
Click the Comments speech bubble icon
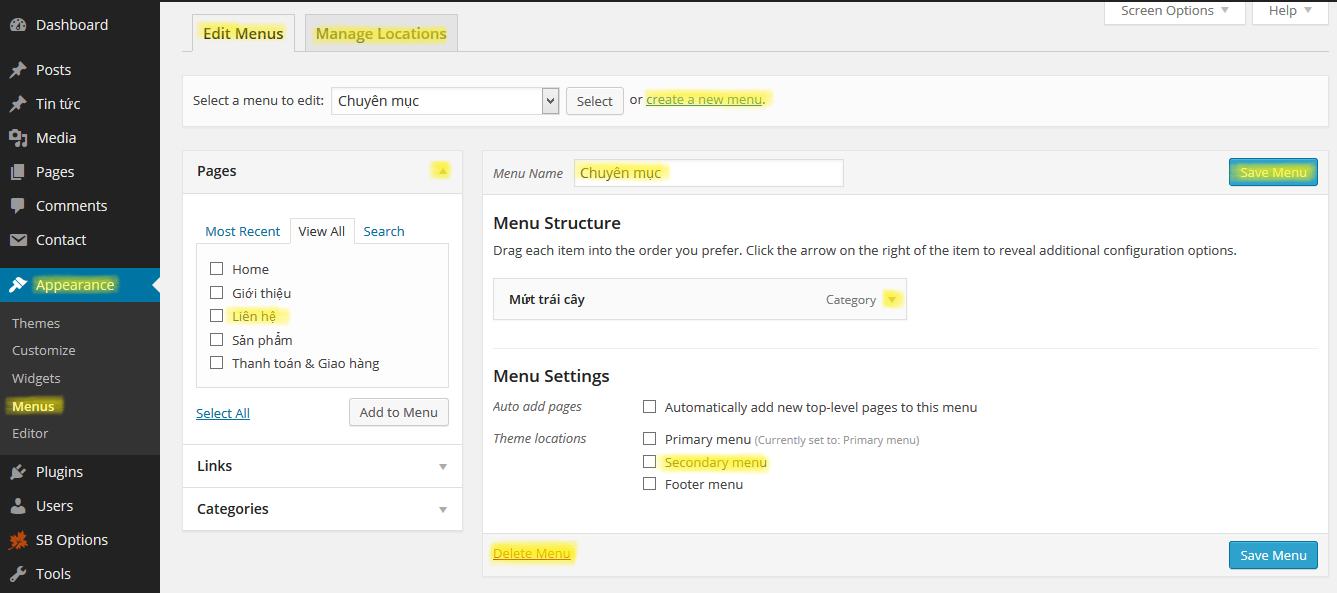point(18,206)
